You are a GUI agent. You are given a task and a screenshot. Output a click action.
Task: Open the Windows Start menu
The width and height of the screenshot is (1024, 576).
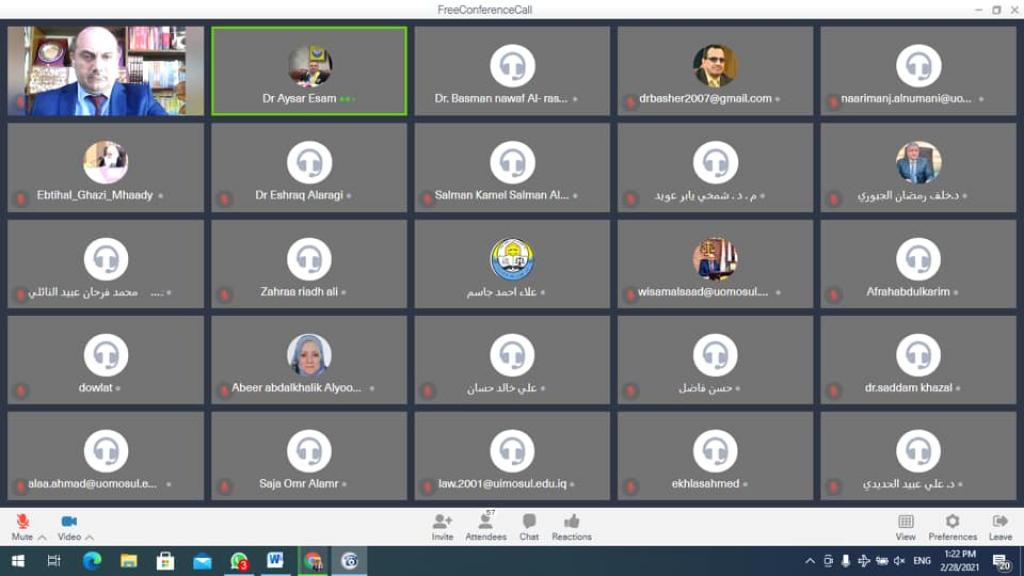point(17,561)
